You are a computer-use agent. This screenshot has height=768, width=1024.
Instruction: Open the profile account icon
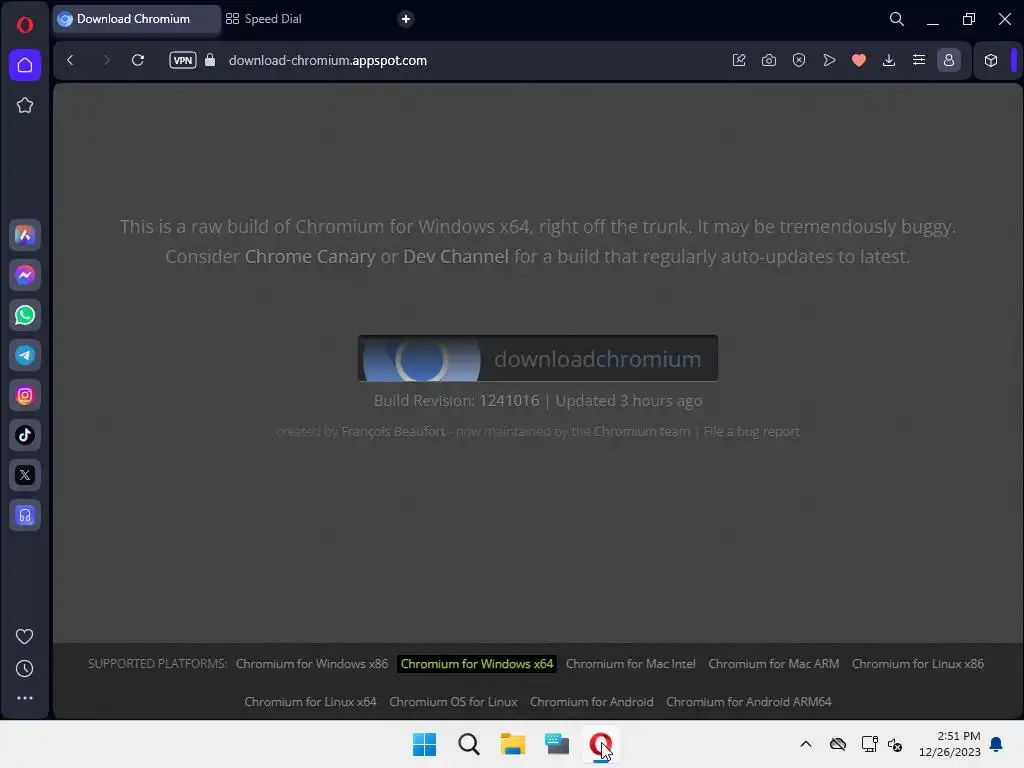(x=949, y=60)
